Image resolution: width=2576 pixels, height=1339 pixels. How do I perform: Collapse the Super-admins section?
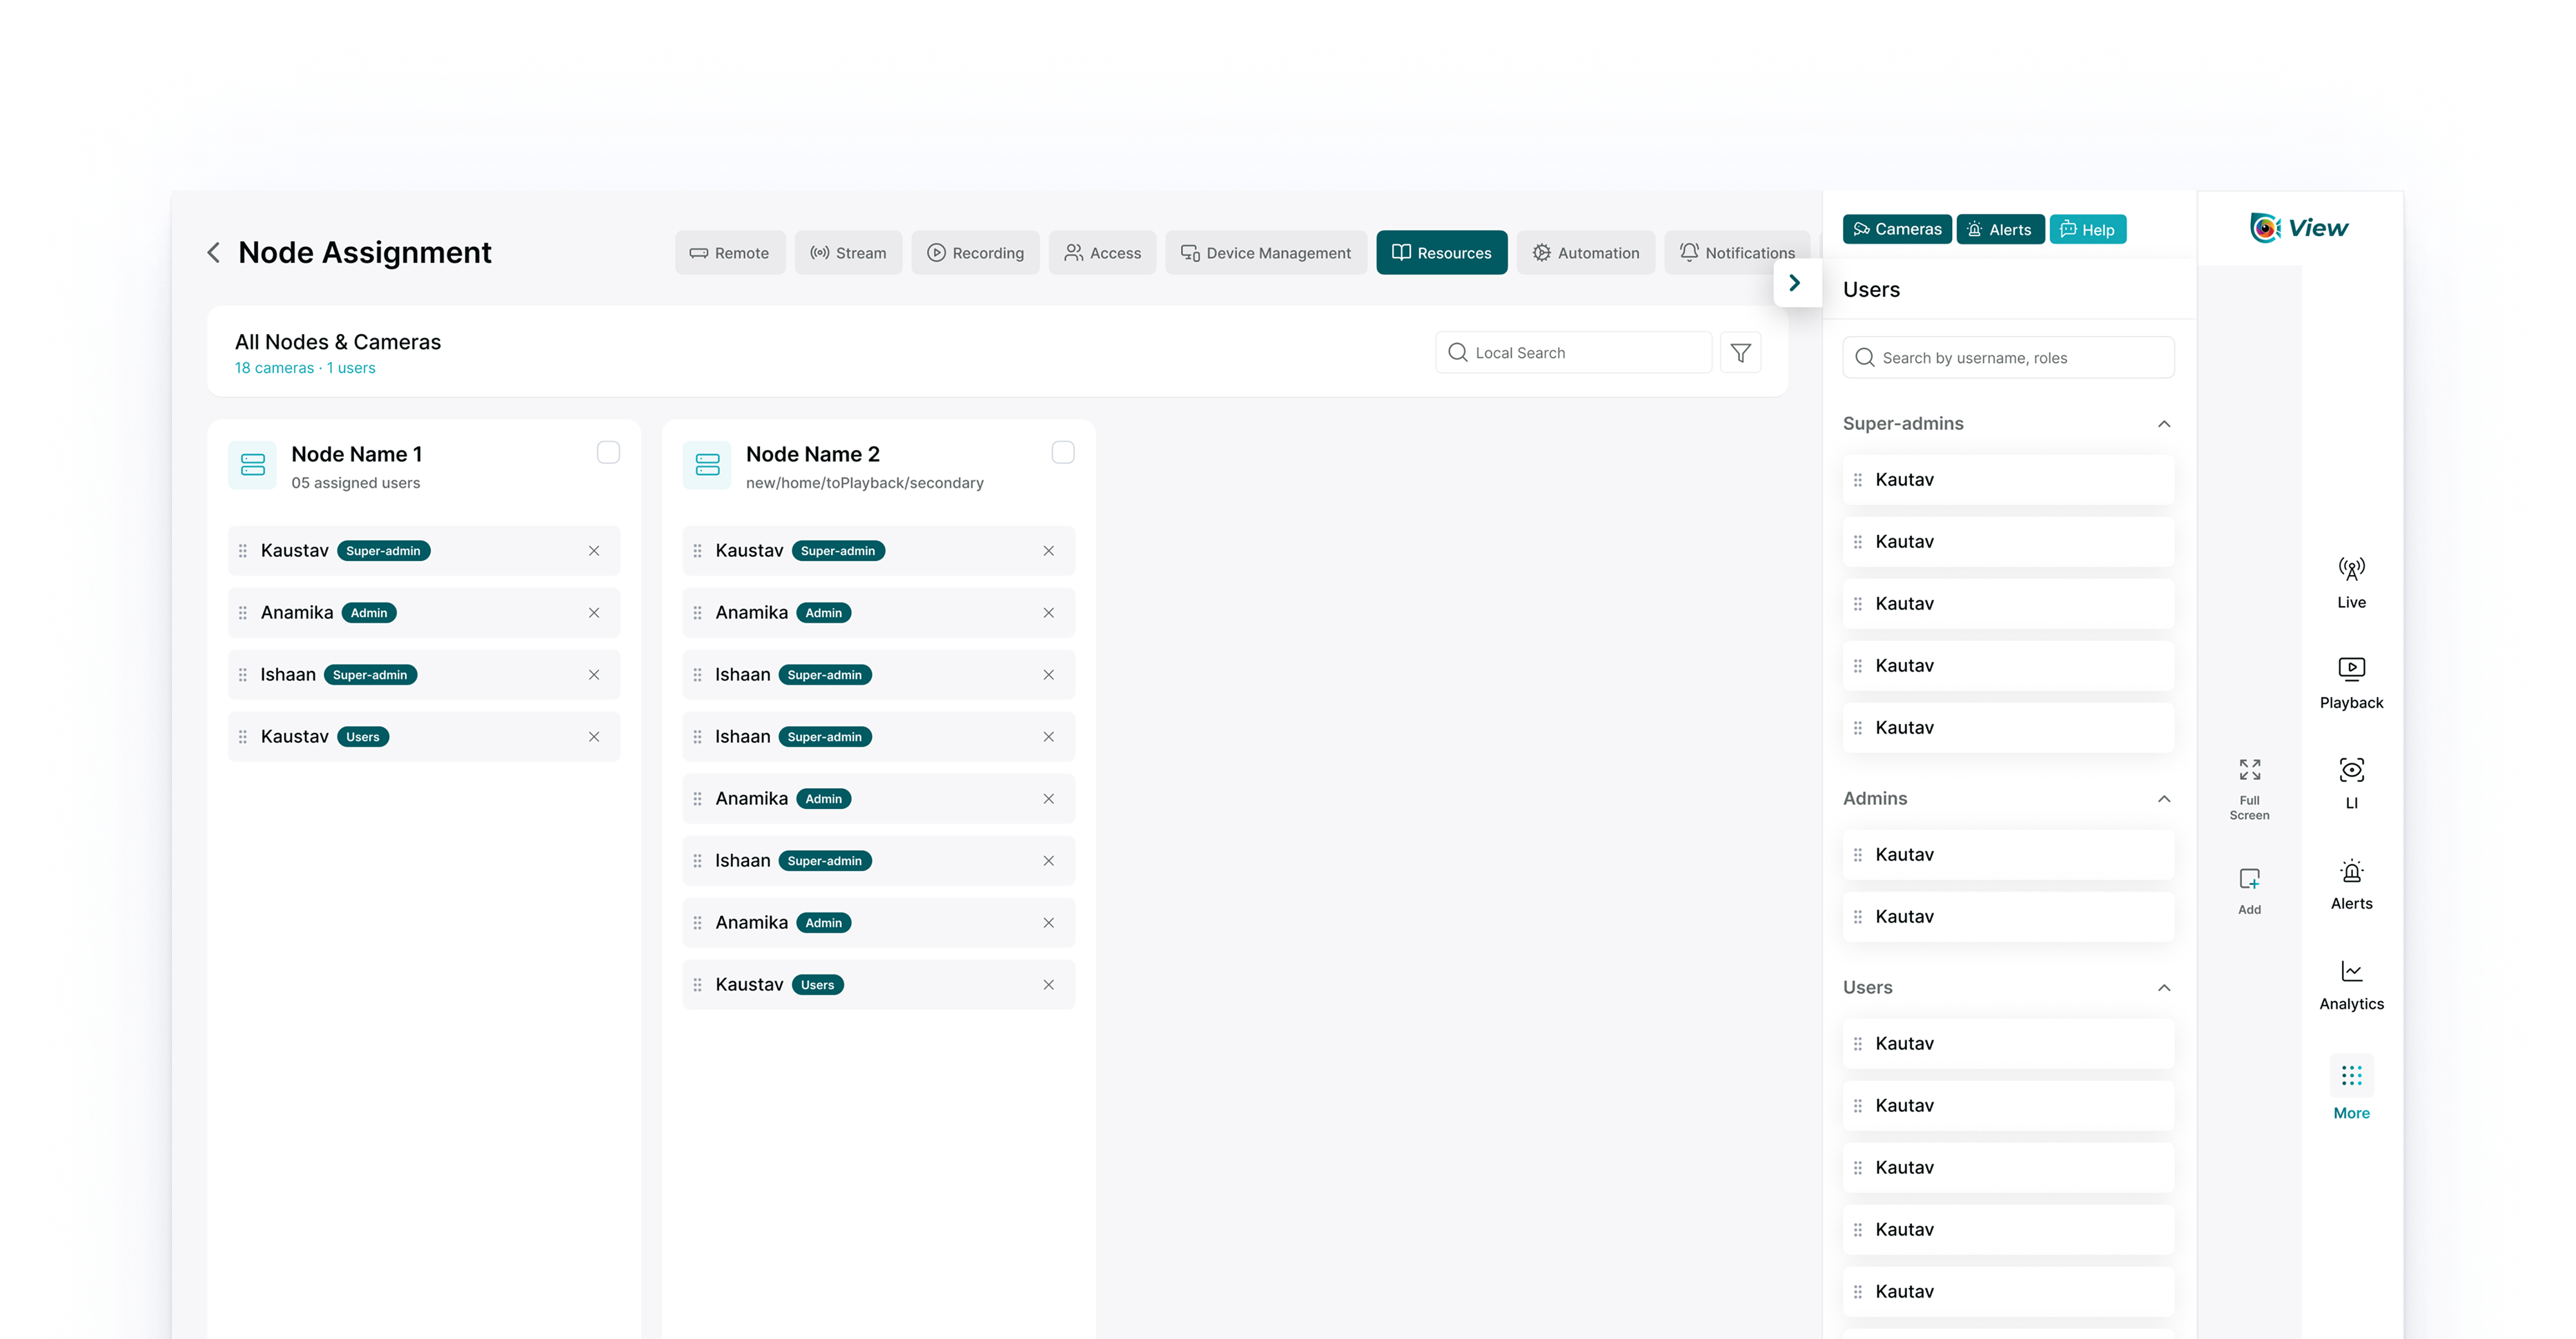click(x=2164, y=424)
